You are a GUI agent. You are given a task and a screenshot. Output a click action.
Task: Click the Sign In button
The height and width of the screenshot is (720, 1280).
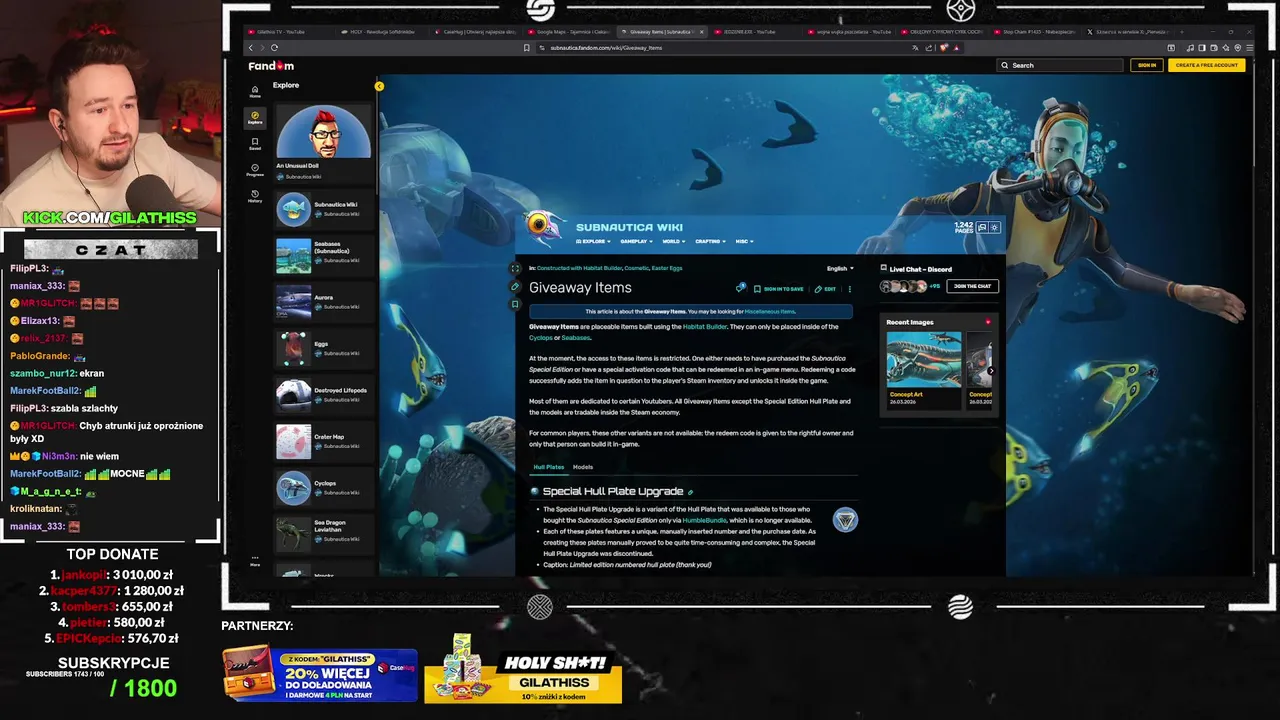pyautogui.click(x=1147, y=65)
